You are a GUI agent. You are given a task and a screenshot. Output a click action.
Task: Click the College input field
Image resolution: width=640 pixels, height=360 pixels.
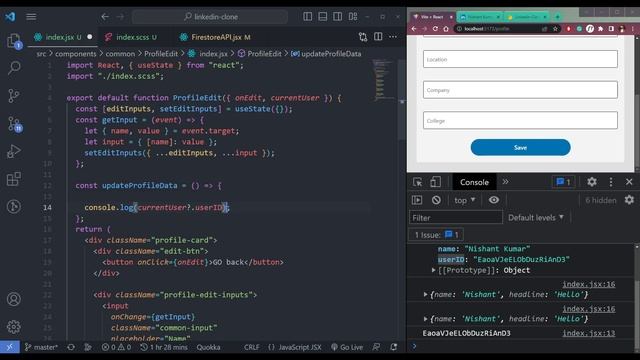coord(520,120)
